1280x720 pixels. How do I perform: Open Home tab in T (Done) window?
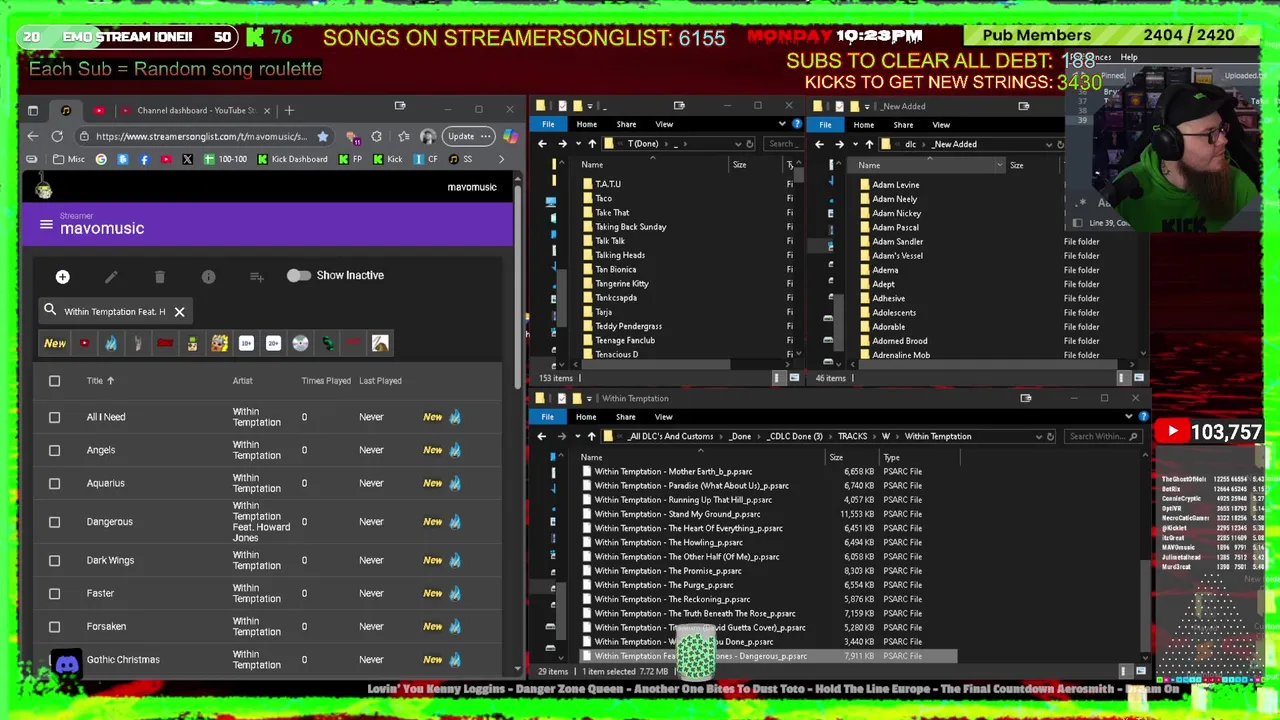click(586, 124)
